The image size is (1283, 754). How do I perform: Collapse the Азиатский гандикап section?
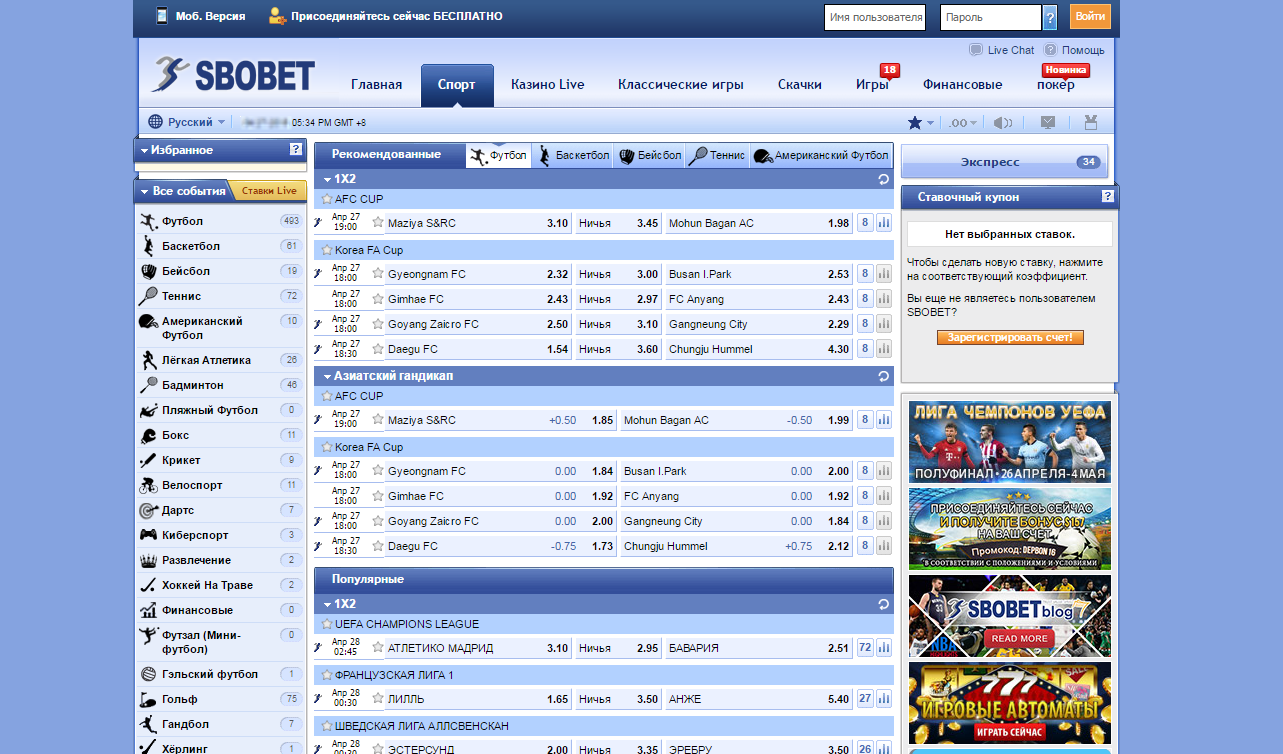pos(325,376)
